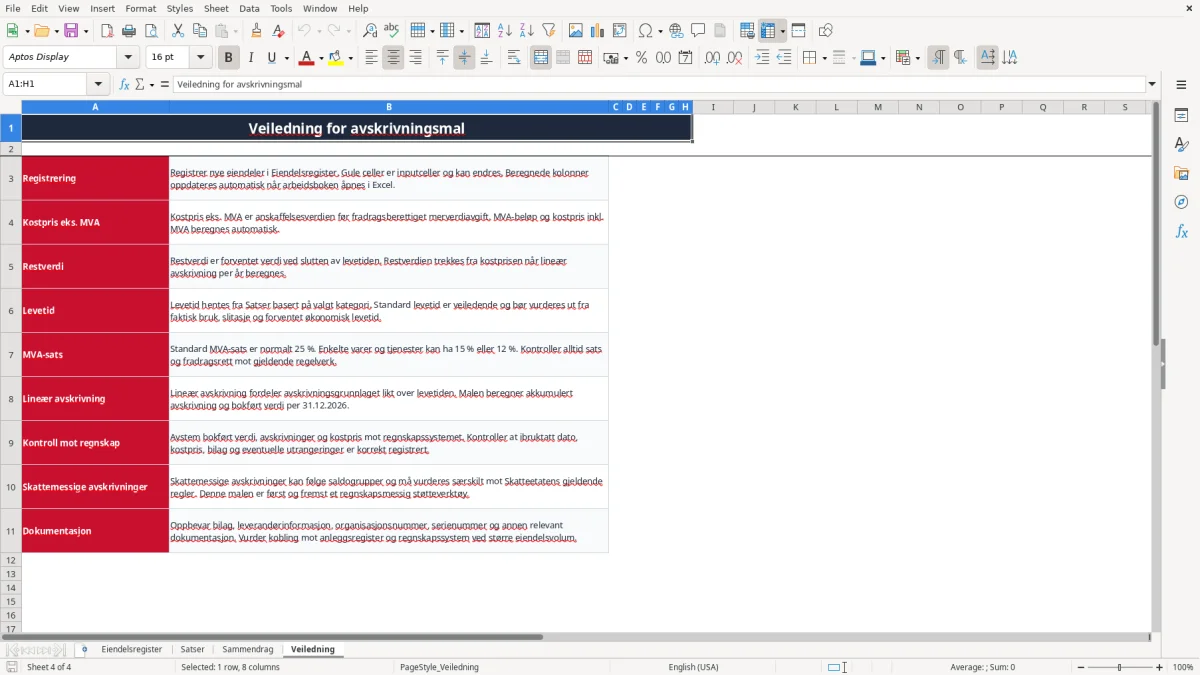Open sidebar Properties panel icon
Image resolution: width=1200 pixels, height=675 pixels.
click(1181, 116)
